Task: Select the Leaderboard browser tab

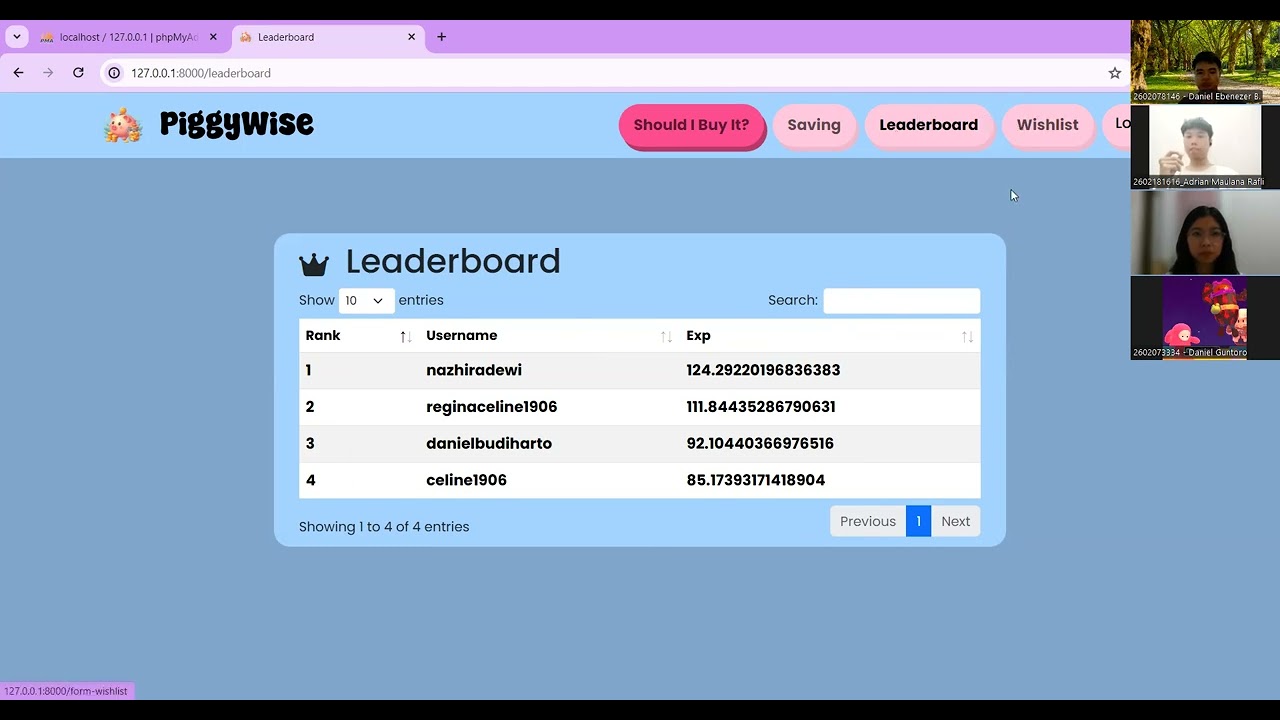Action: [x=328, y=37]
